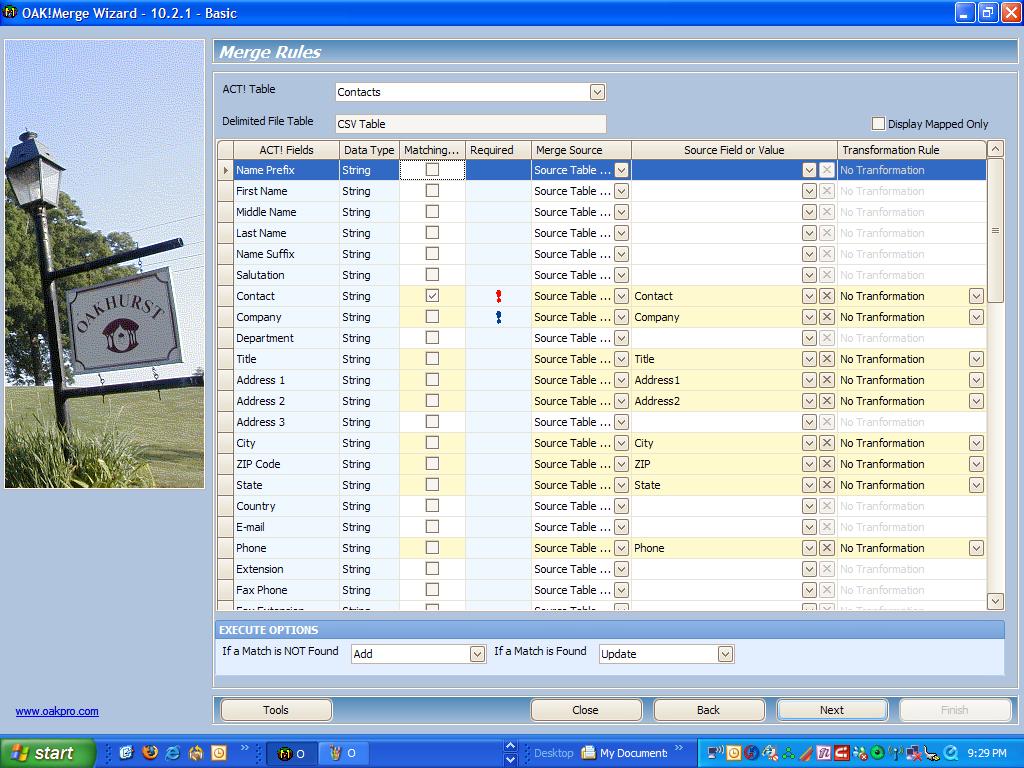Image resolution: width=1024 pixels, height=768 pixels.
Task: Click the system tray clock showing 9:29 PM
Action: pyautogui.click(x=987, y=753)
